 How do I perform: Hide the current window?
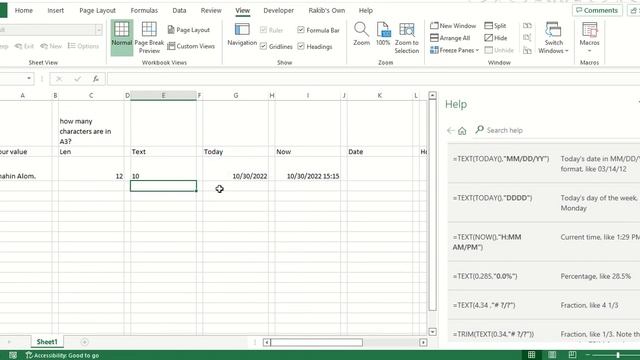click(x=496, y=38)
